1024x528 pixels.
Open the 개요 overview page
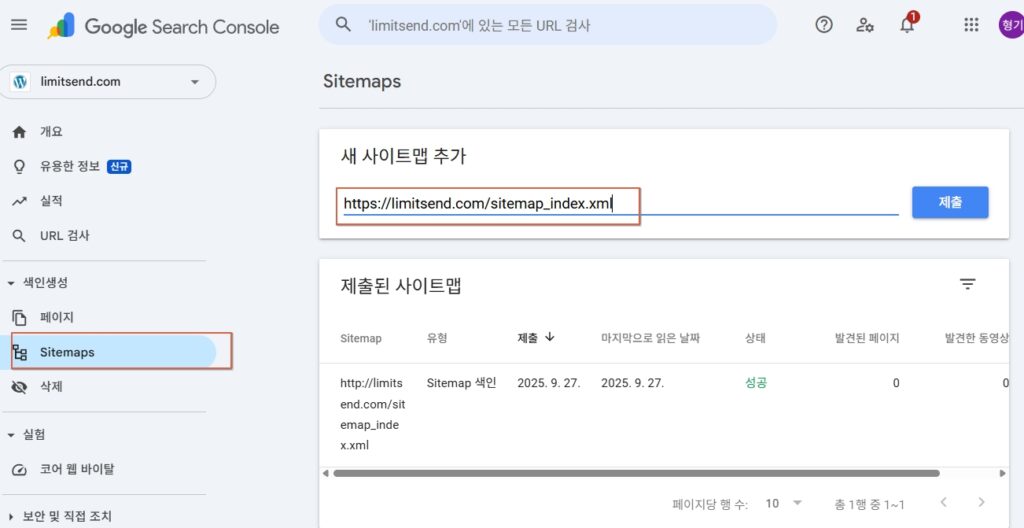[50, 132]
